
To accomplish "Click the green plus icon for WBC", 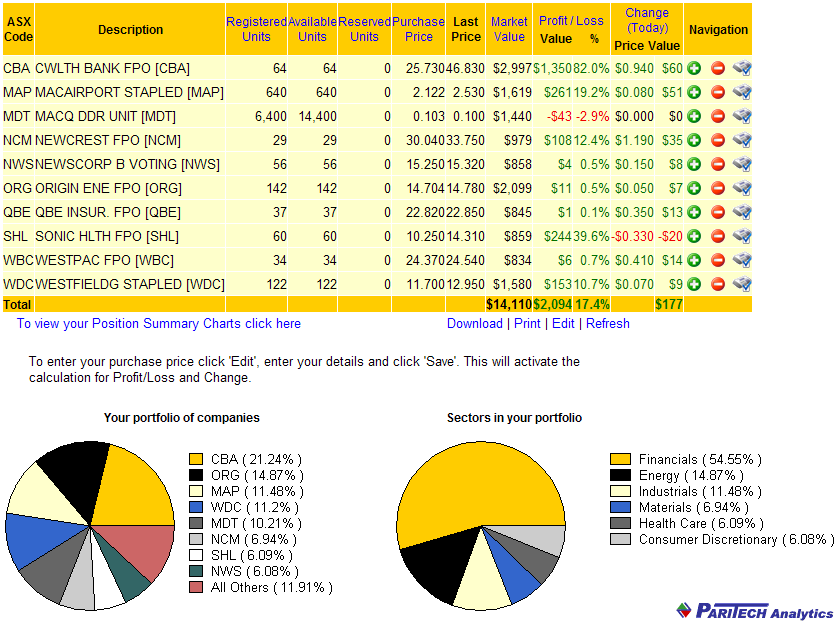I will pos(694,260).
